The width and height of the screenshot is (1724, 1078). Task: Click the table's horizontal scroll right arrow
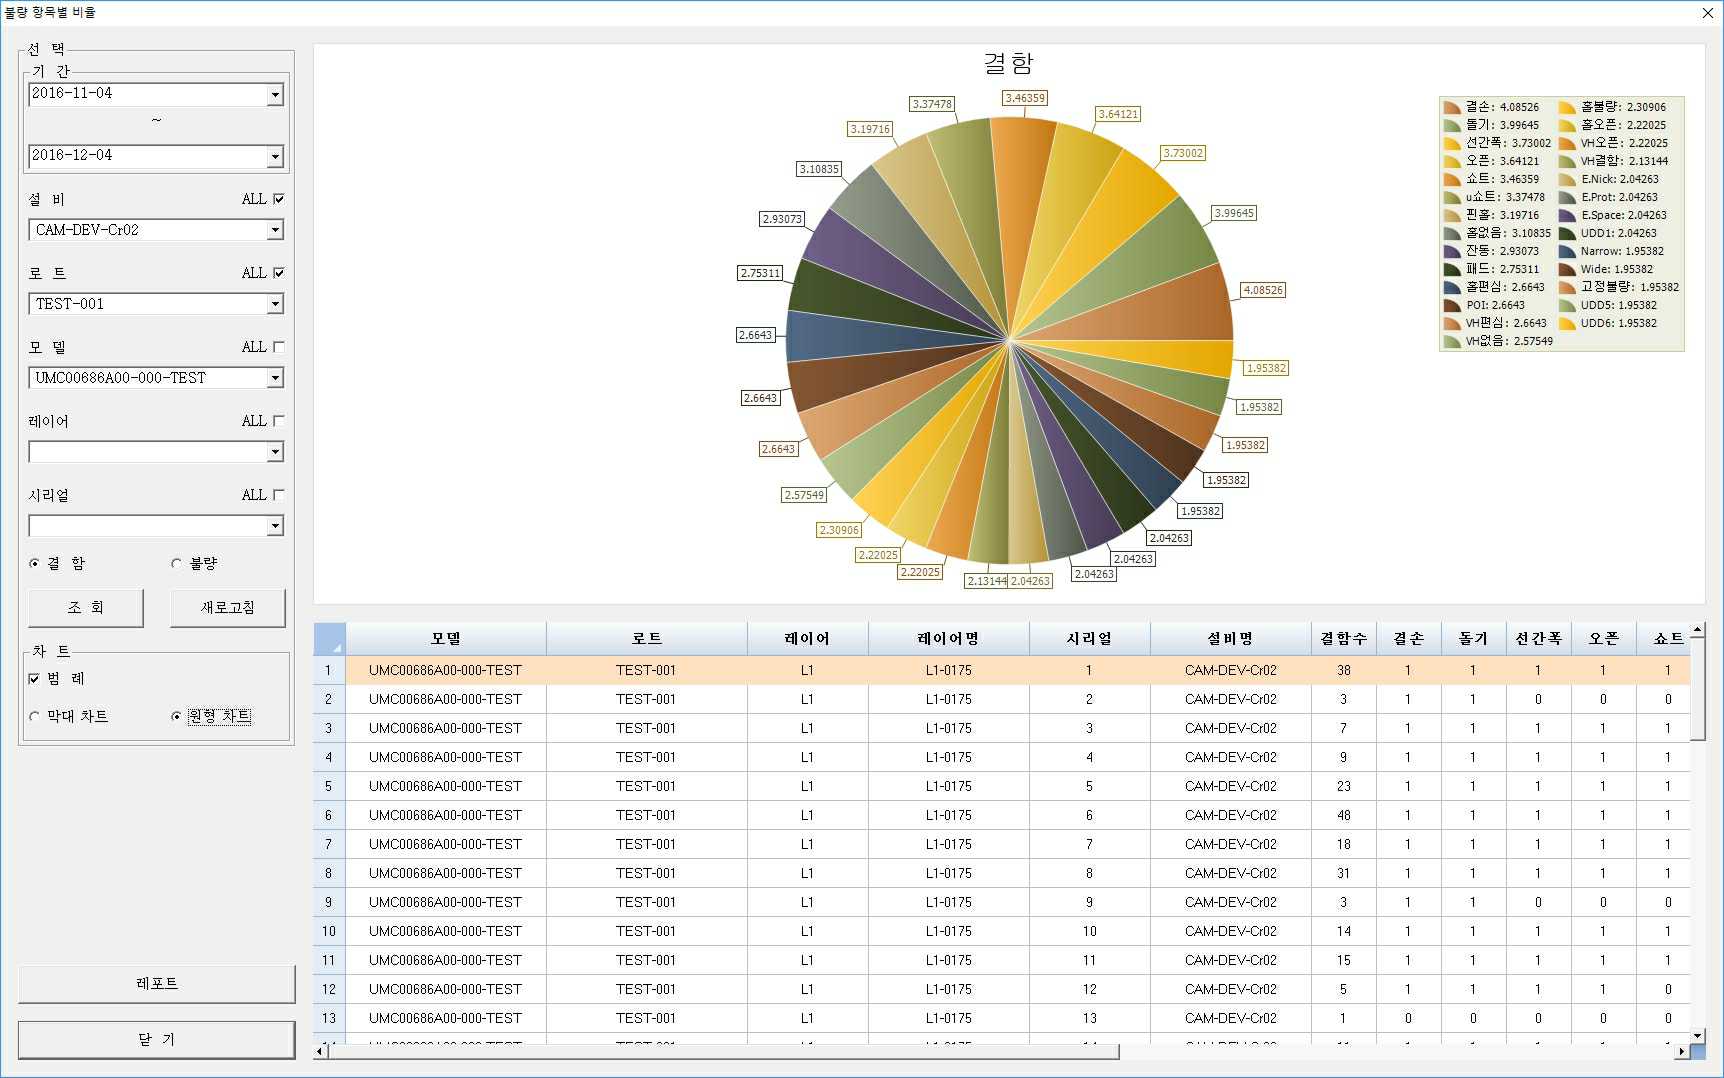(x=1682, y=1051)
